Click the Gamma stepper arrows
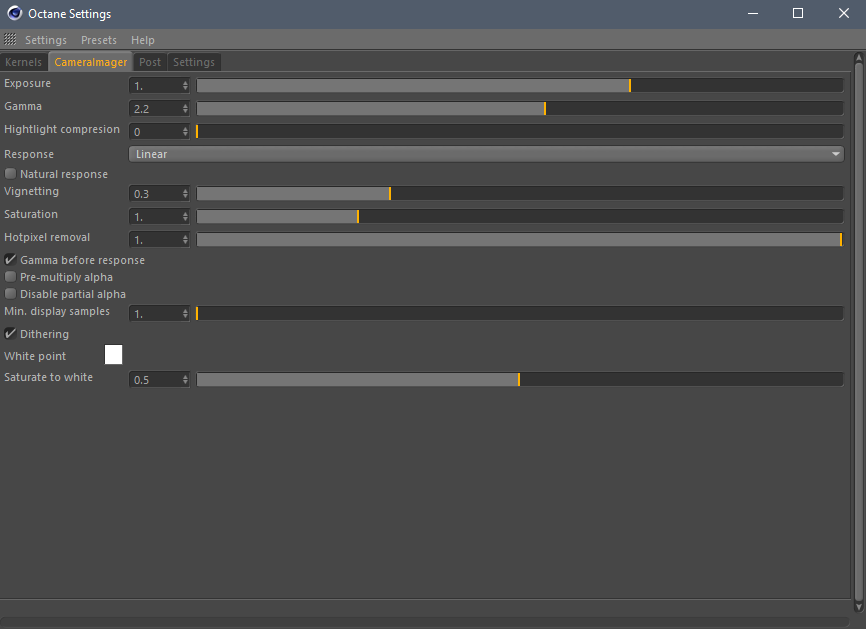The height and width of the screenshot is (629, 866). (x=185, y=109)
